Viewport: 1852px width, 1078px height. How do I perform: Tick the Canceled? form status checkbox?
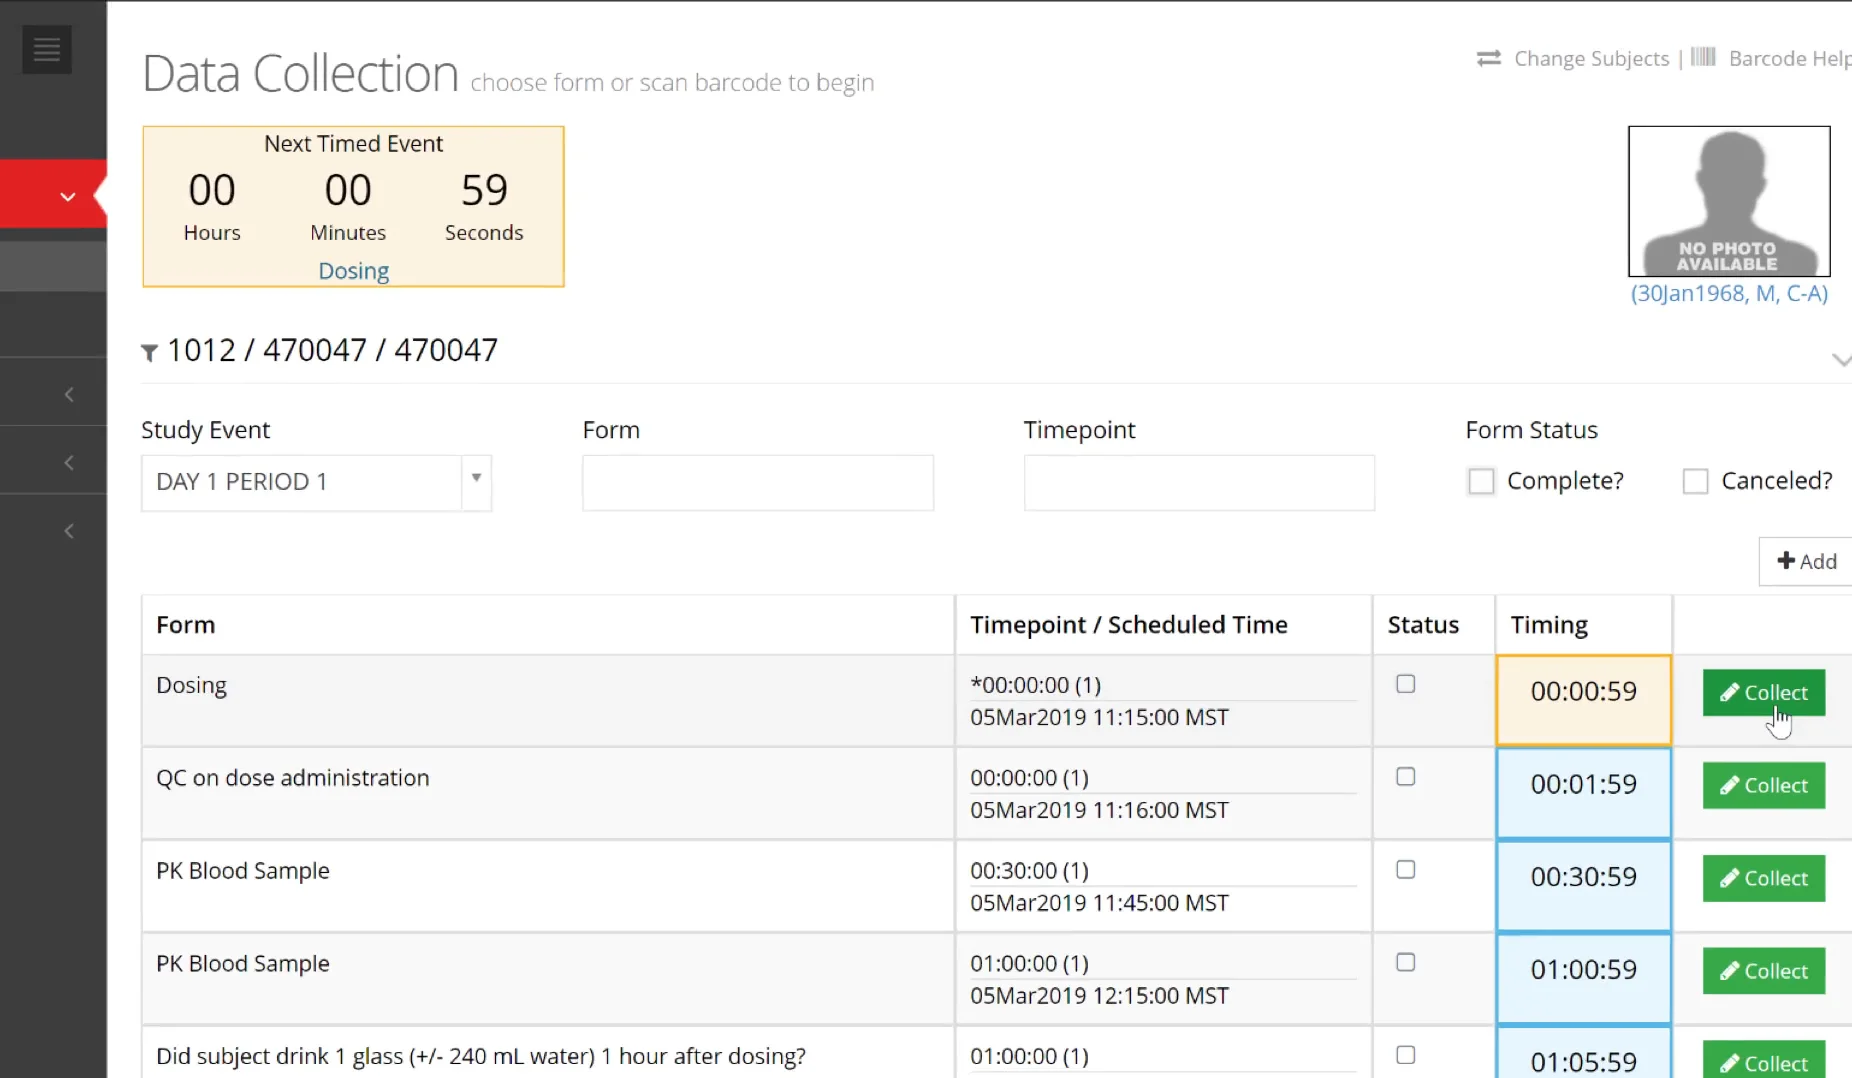1695,481
